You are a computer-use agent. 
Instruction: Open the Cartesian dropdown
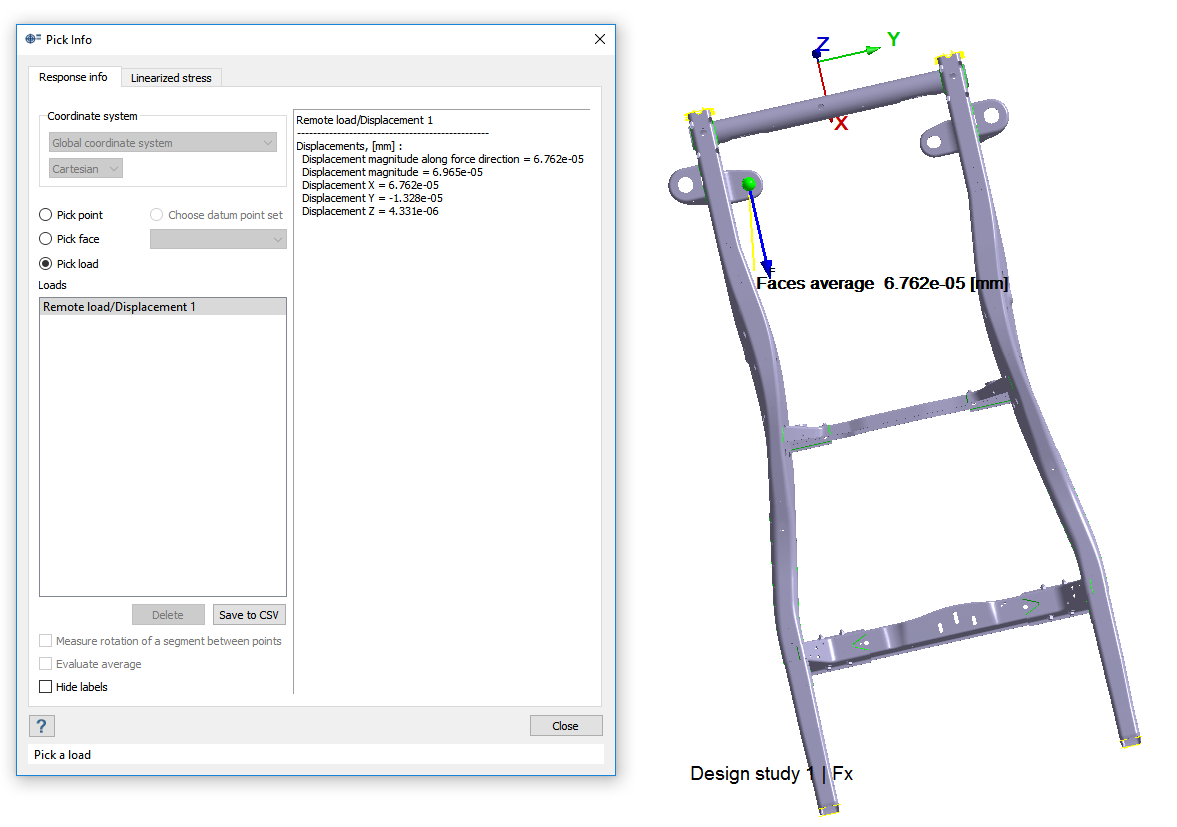[x=86, y=169]
